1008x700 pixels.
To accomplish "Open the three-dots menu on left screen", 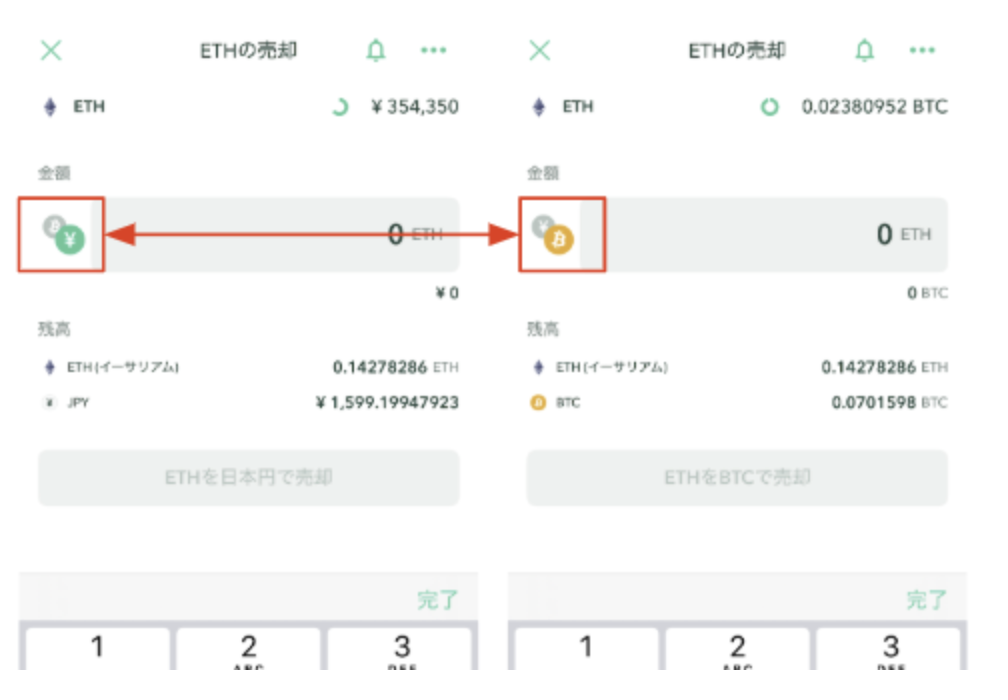I will coord(433,51).
